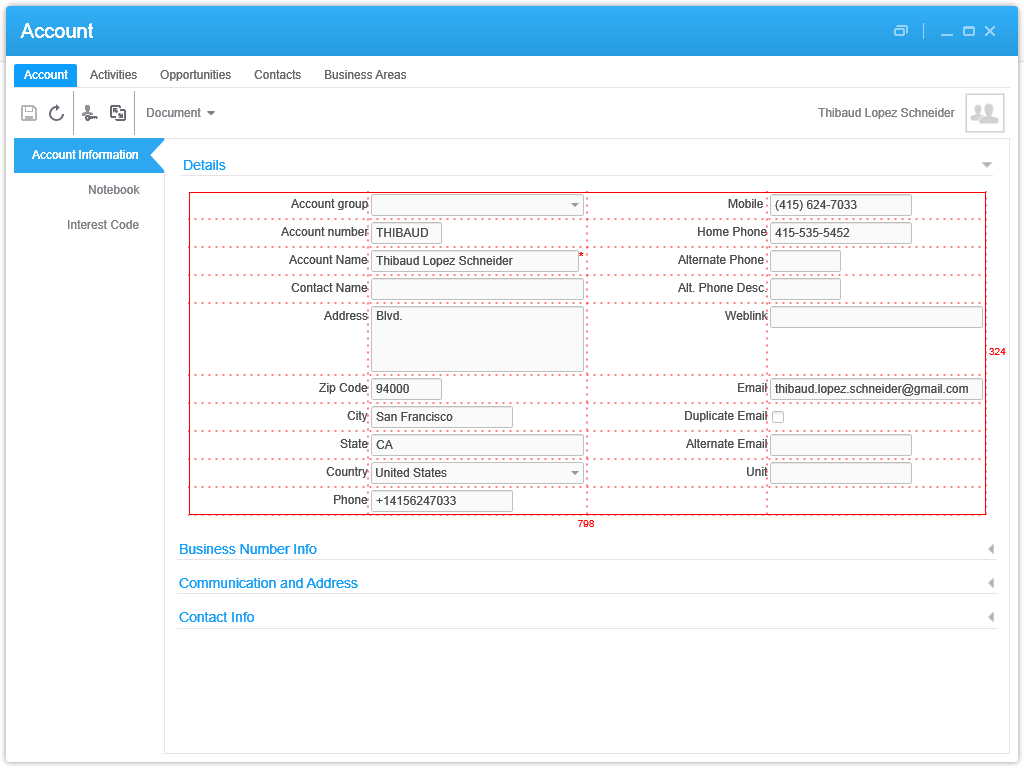Minimize the Account window
1024x768 pixels.
946,31
